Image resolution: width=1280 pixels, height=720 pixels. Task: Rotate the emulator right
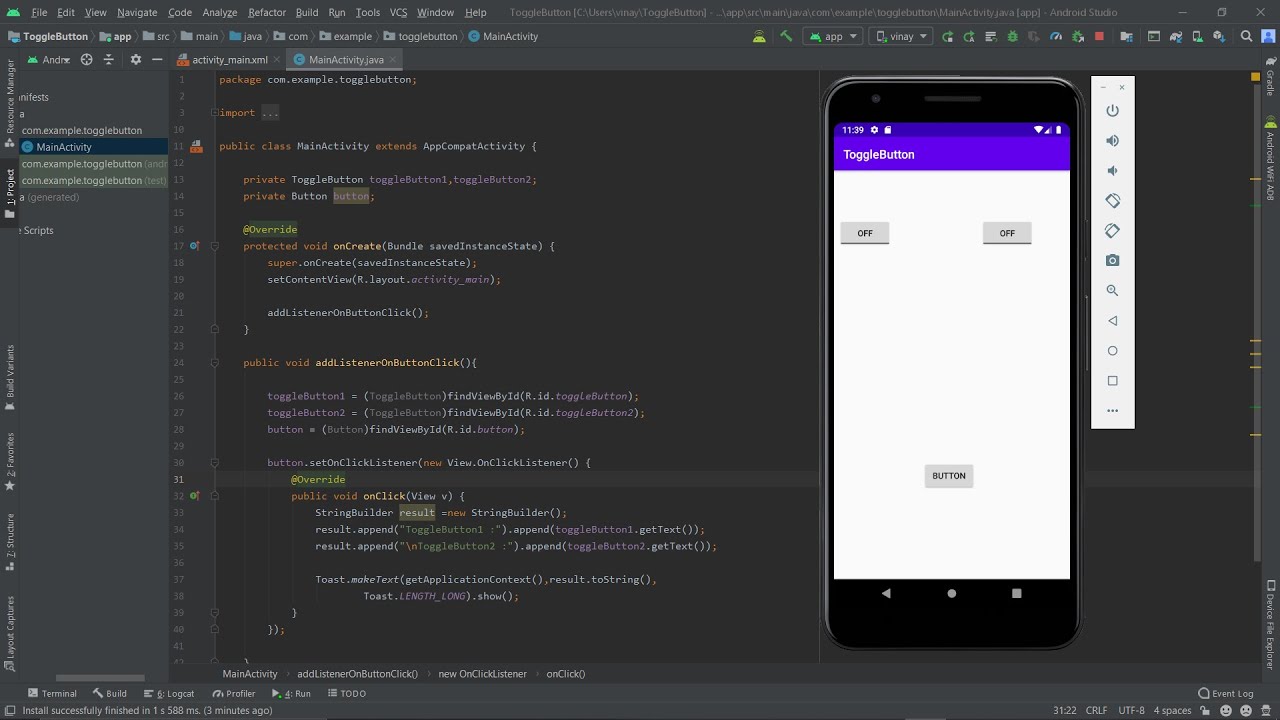1112,231
